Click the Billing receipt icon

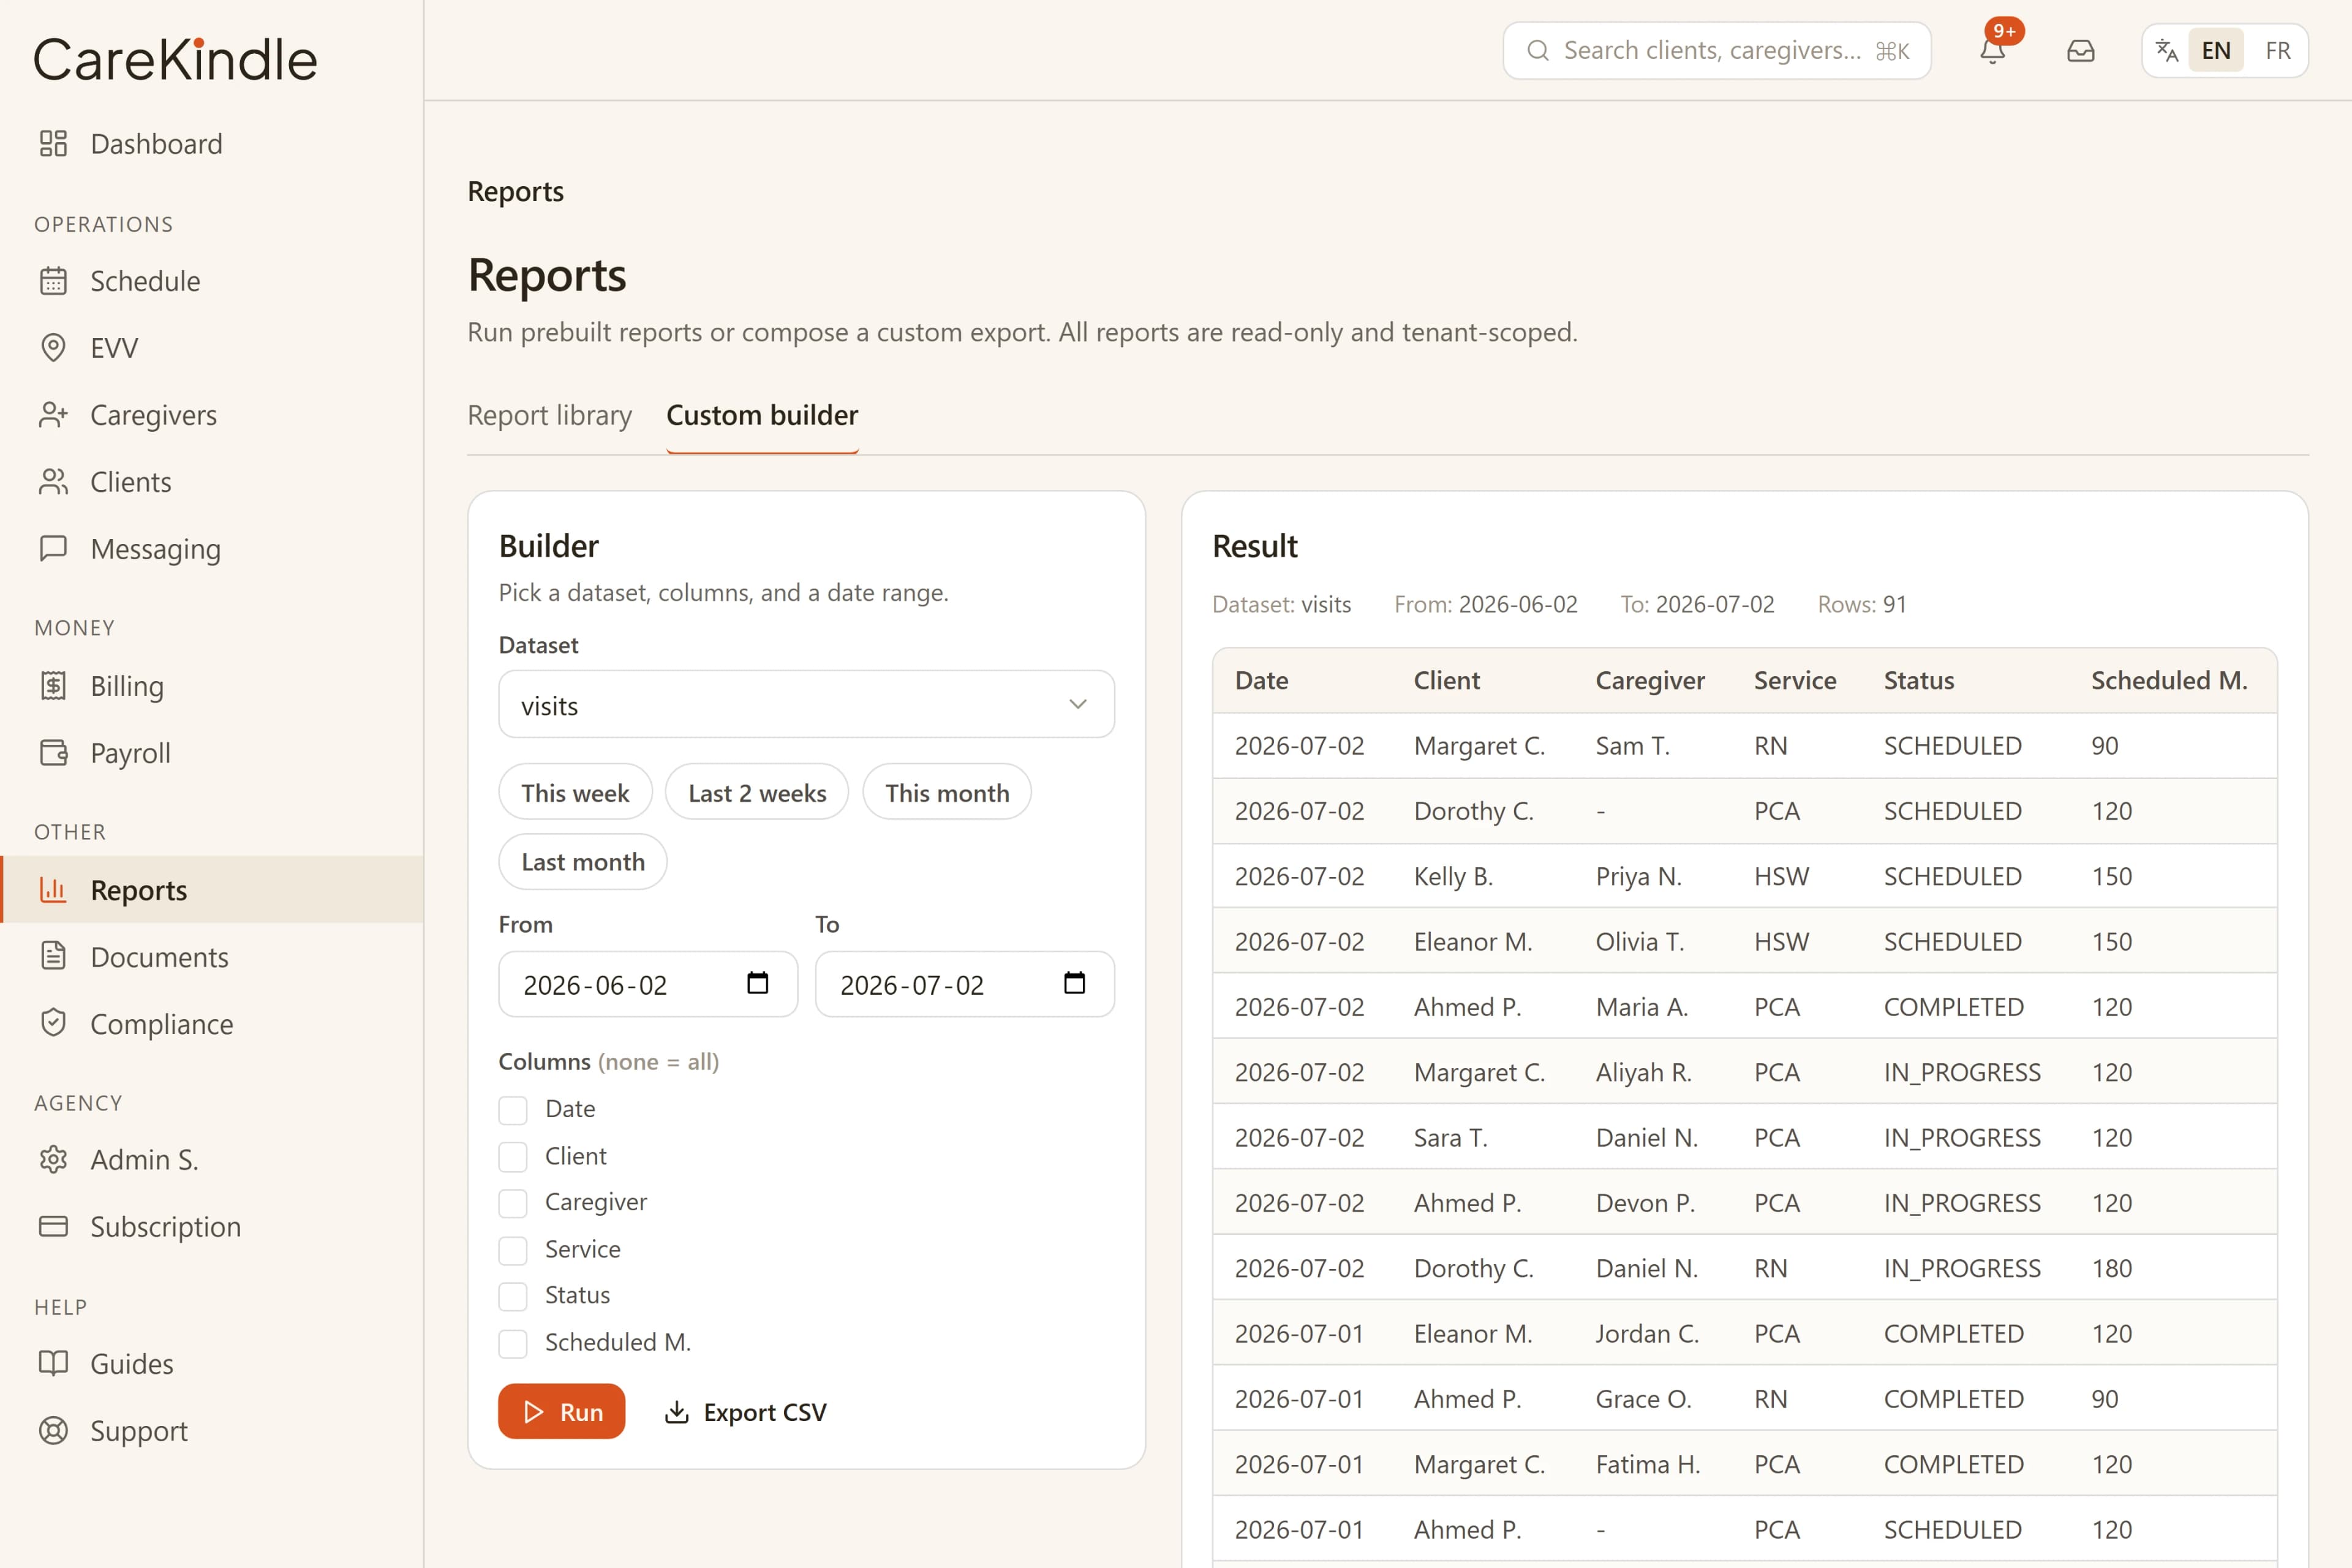pyautogui.click(x=53, y=686)
